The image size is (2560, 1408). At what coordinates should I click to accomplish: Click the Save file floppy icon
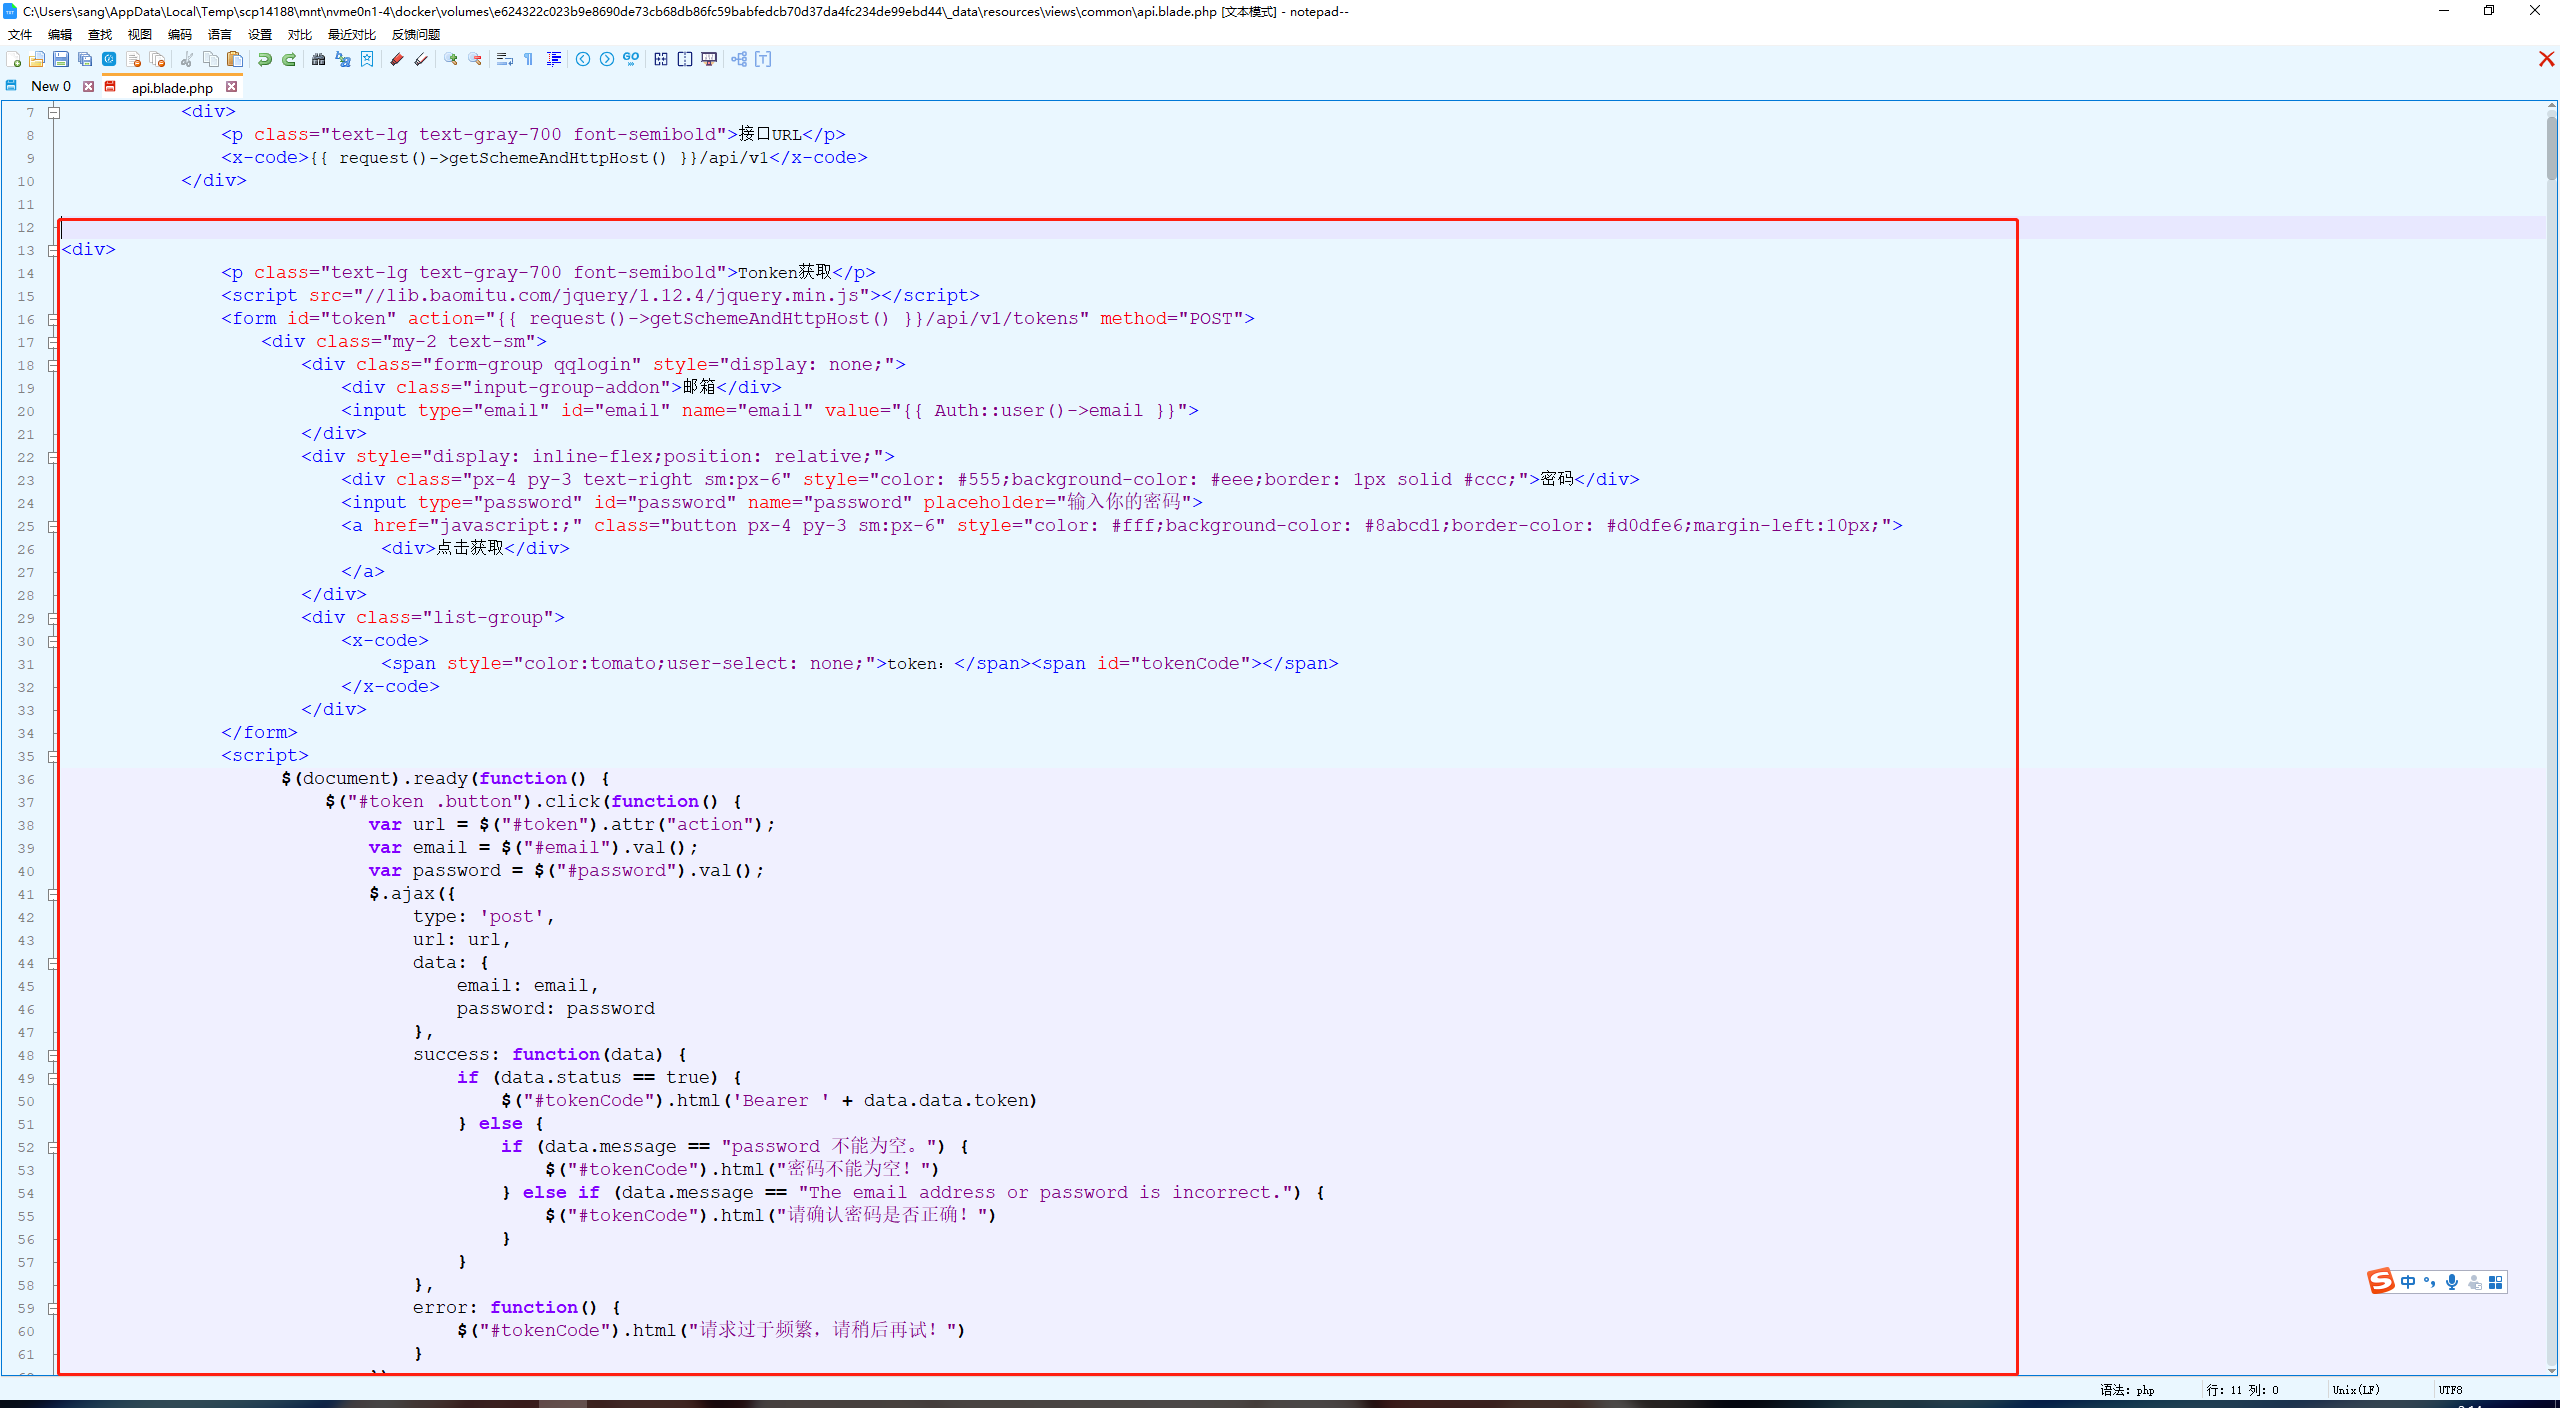click(x=61, y=60)
